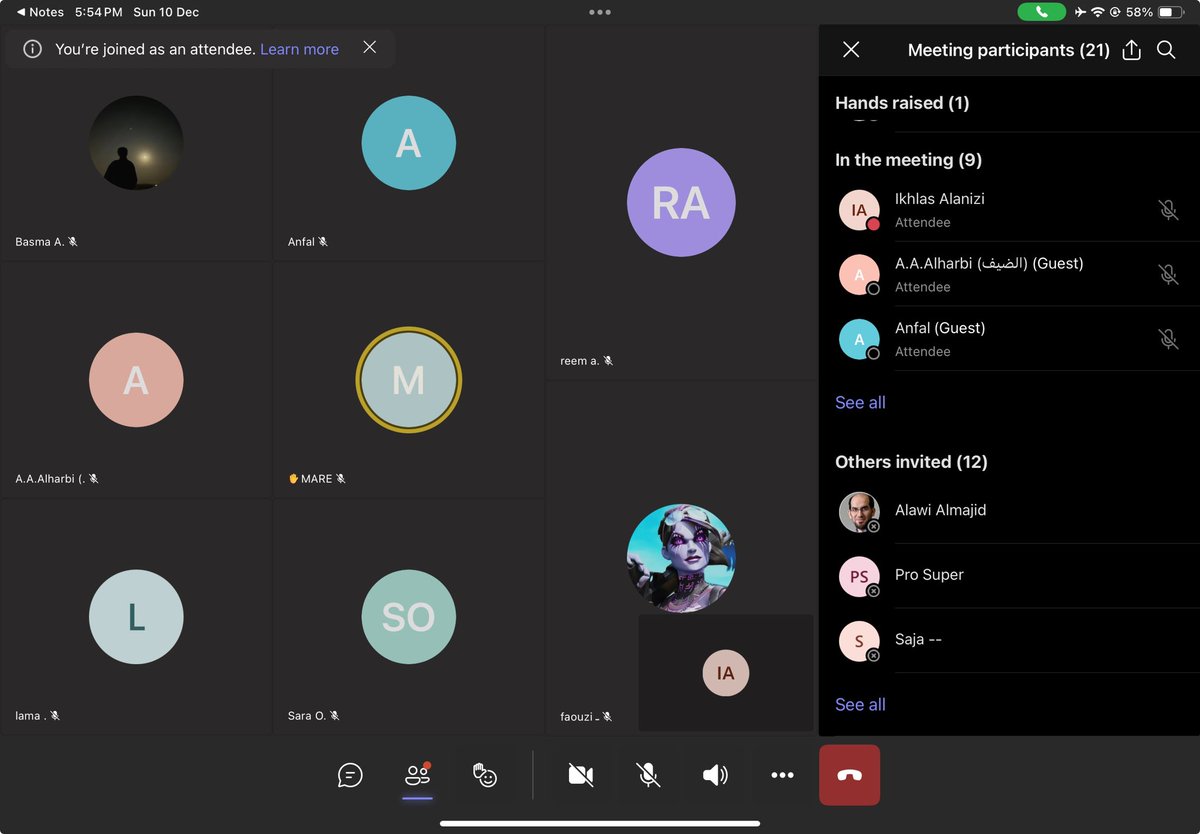See all others invited

click(860, 704)
